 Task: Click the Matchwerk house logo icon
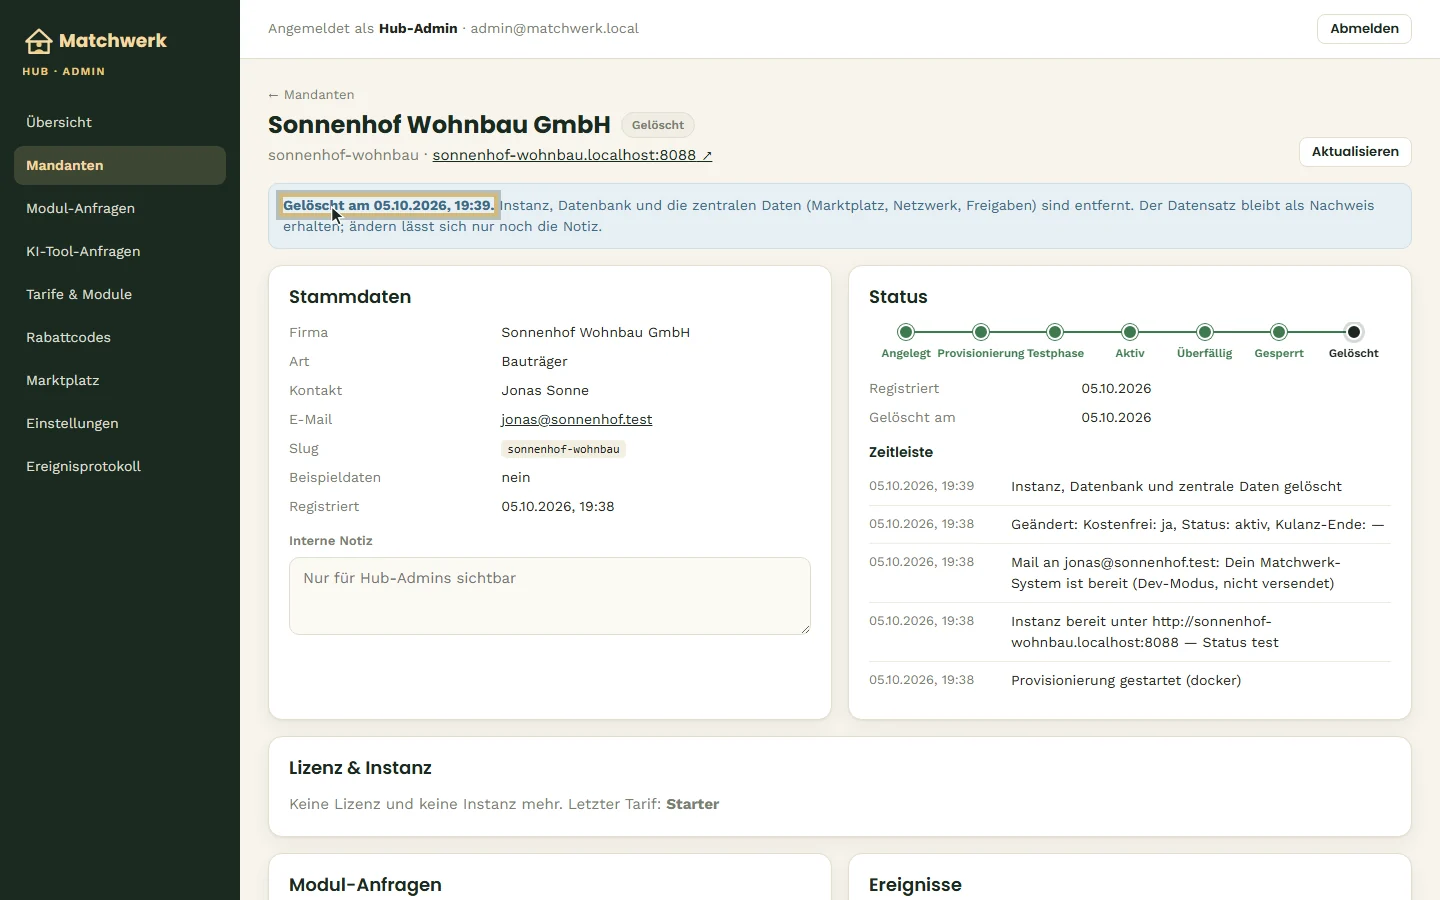coord(38,41)
